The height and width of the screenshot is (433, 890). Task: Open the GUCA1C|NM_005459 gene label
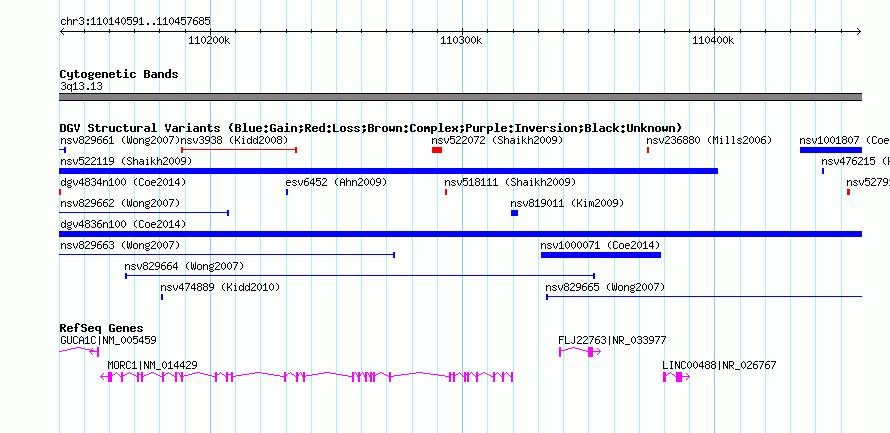tap(108, 340)
